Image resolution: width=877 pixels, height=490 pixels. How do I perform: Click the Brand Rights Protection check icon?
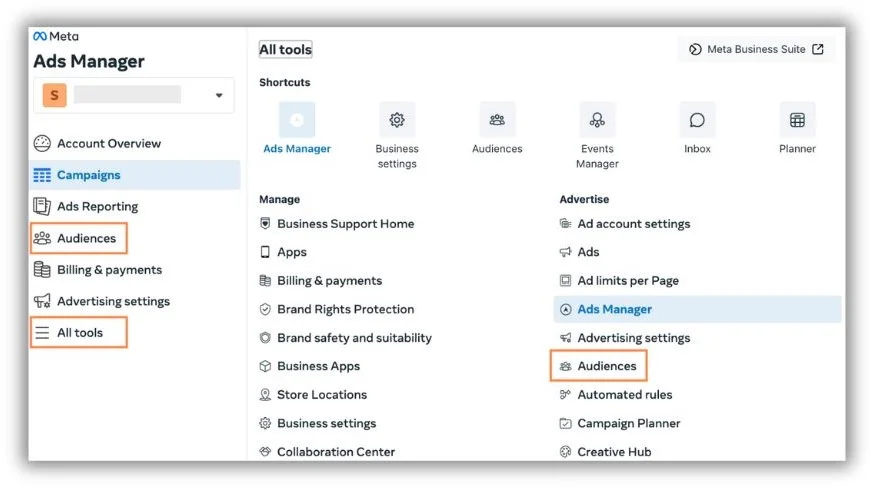(265, 309)
